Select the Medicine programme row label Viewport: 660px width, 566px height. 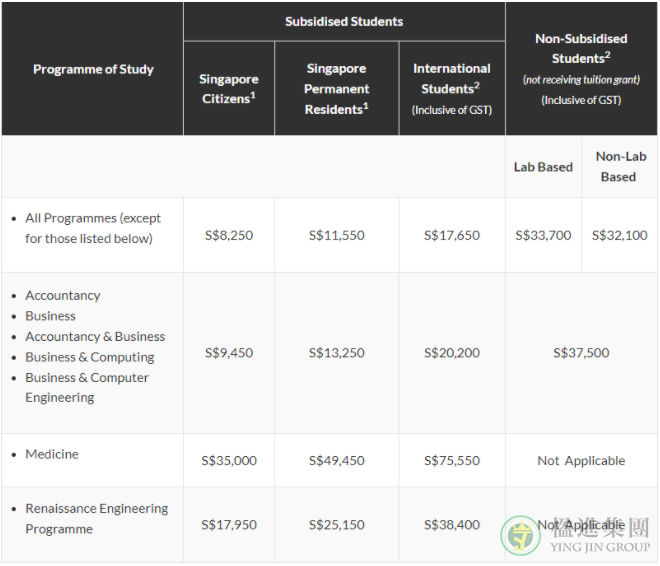coord(52,454)
